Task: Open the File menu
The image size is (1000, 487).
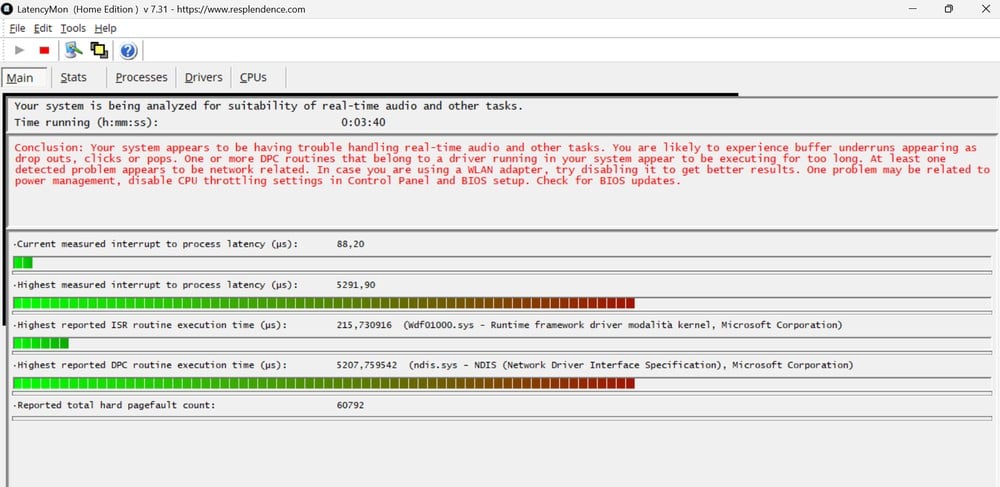Action: coord(17,28)
